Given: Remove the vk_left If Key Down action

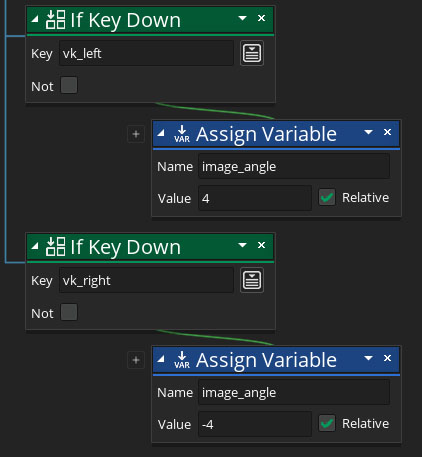Looking at the screenshot, I should [261, 18].
